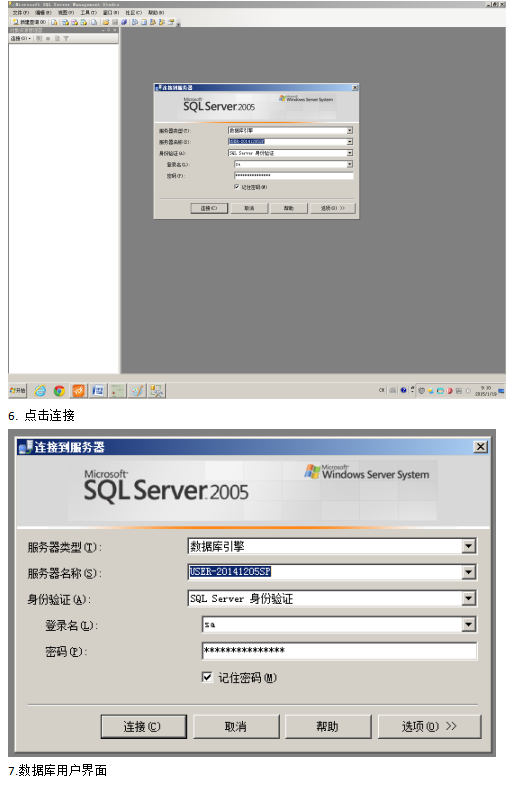
Task: Click Cancel (取消) button in the enlarged dialog
Action: pos(236,726)
